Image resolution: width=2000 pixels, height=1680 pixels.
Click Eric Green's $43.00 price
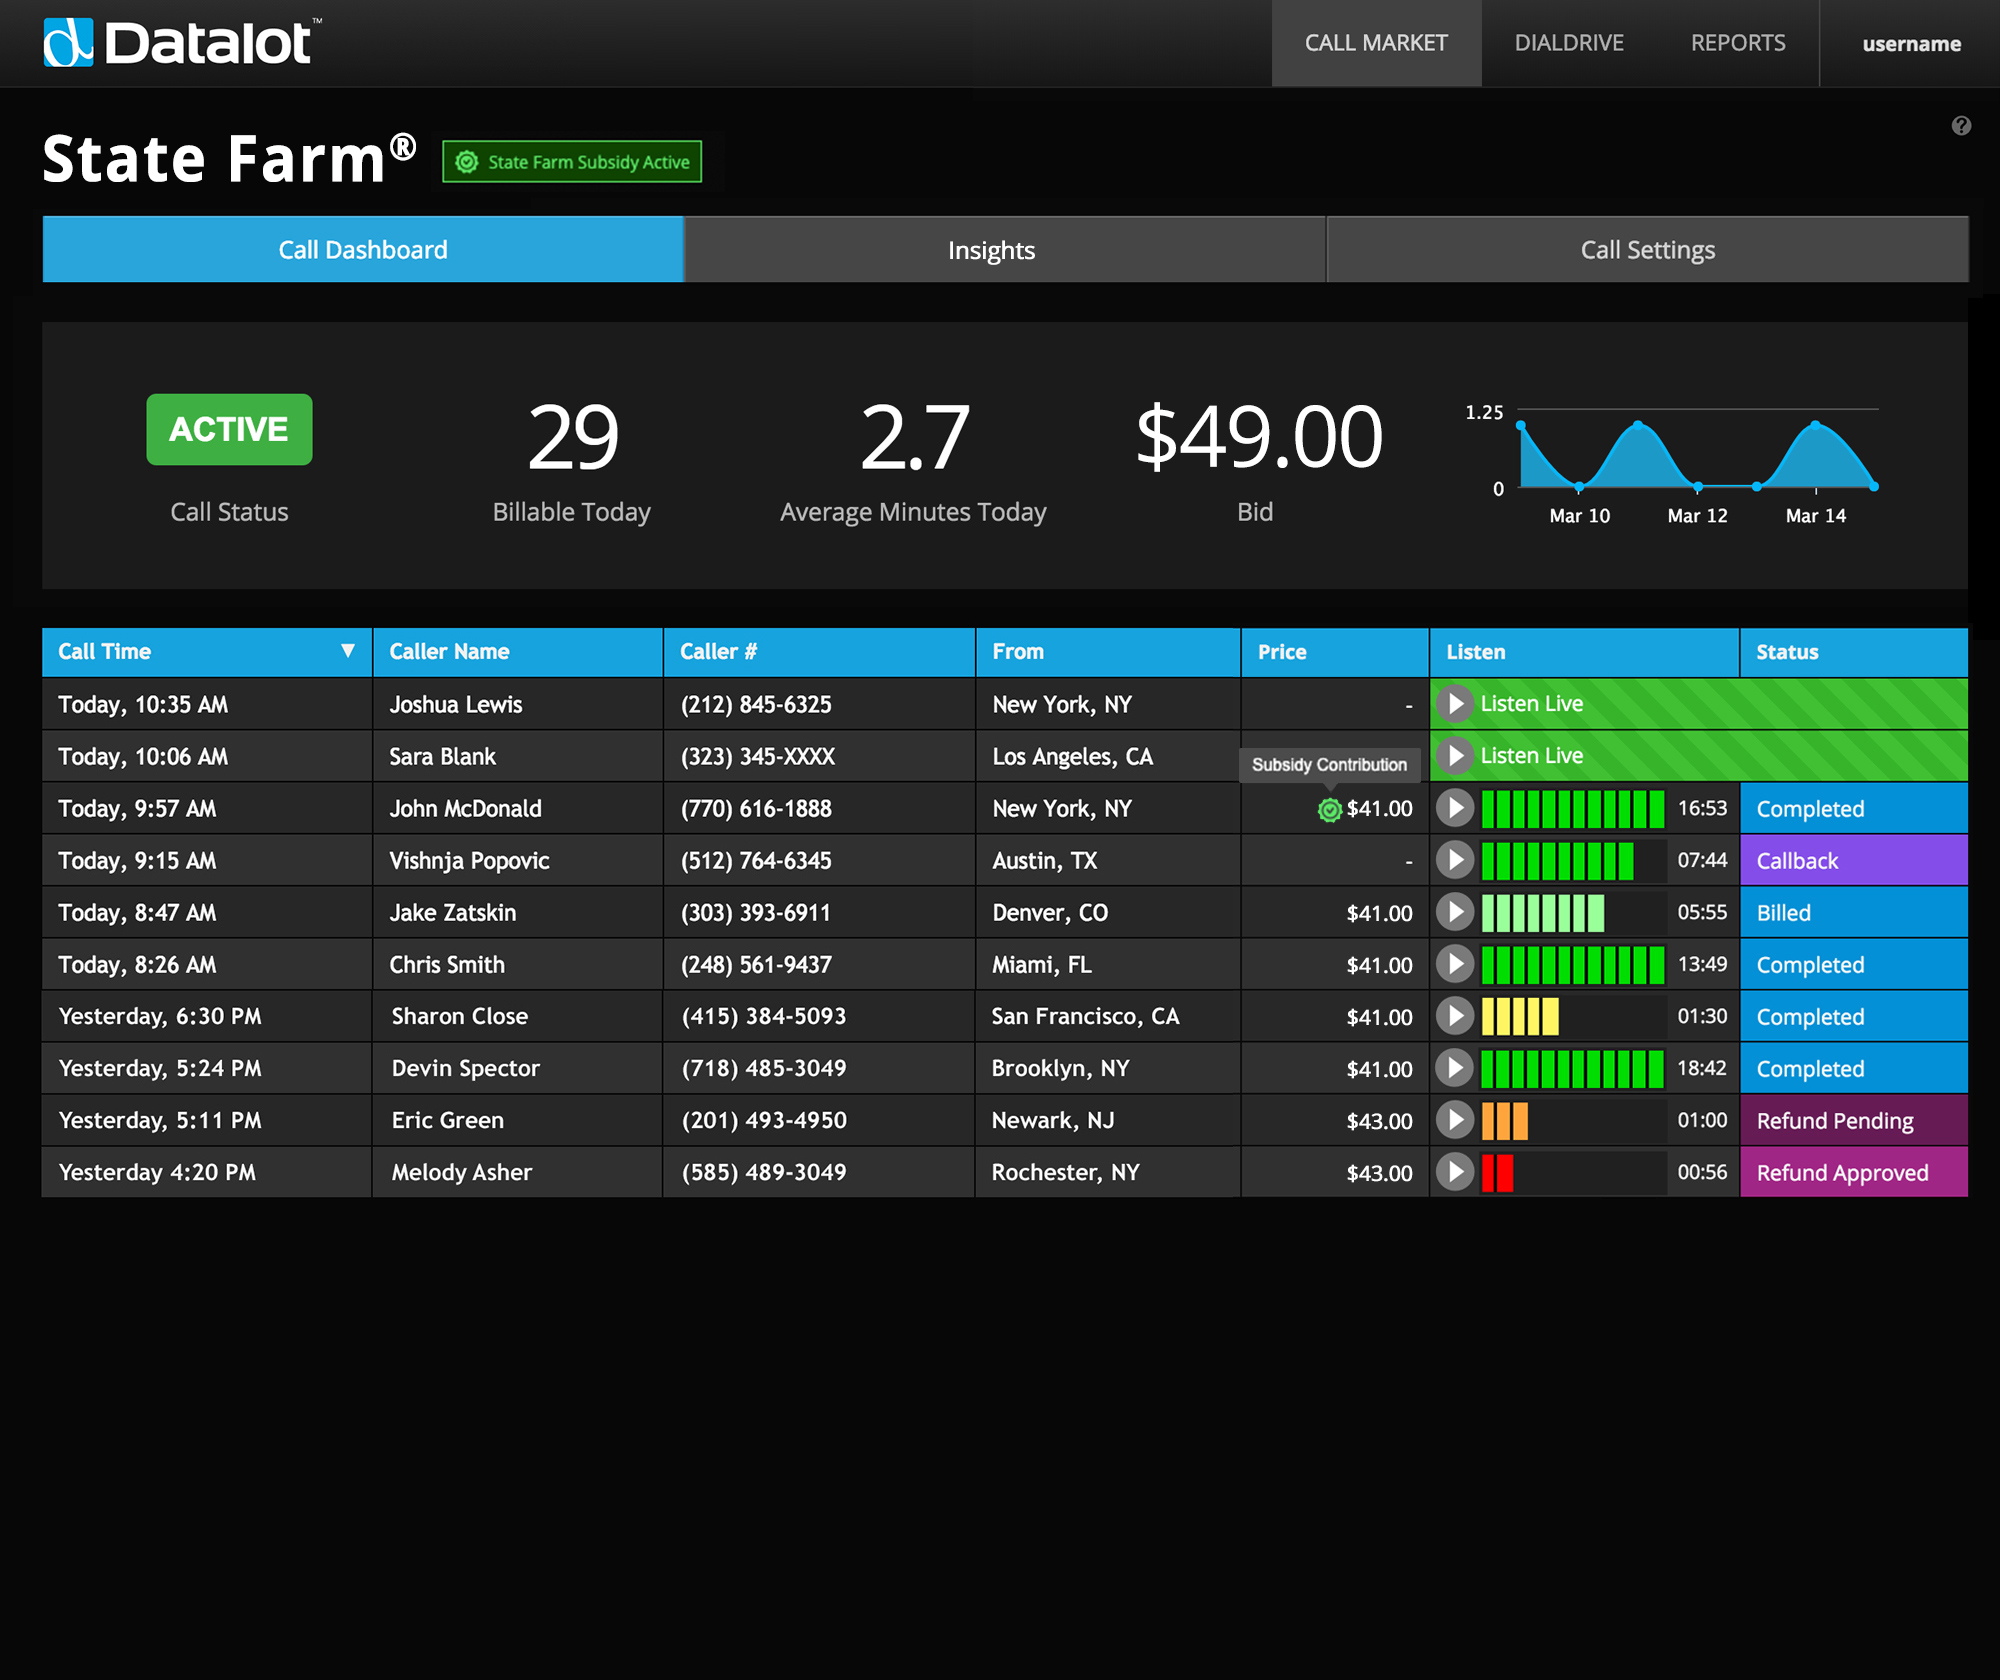coord(1379,1121)
